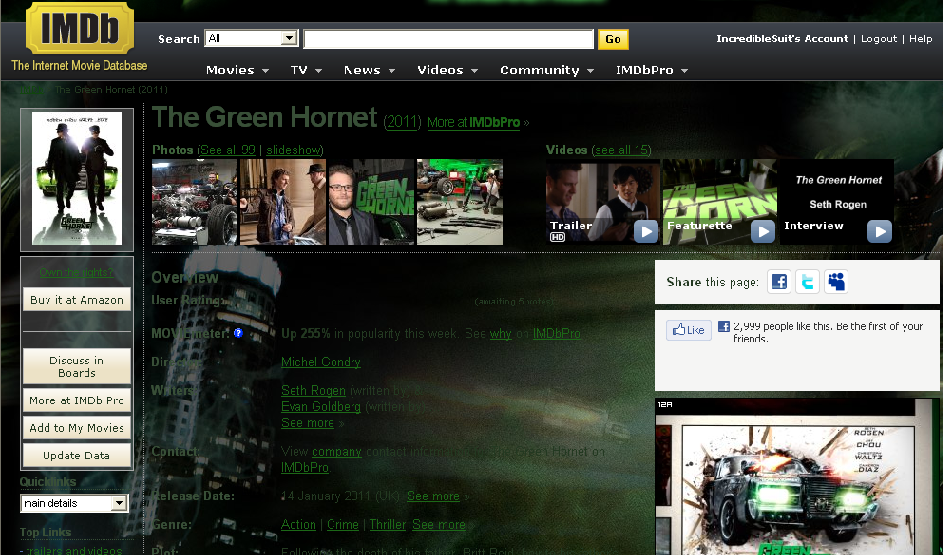The height and width of the screenshot is (555, 943).
Task: Play the Trailer video
Action: (602, 202)
